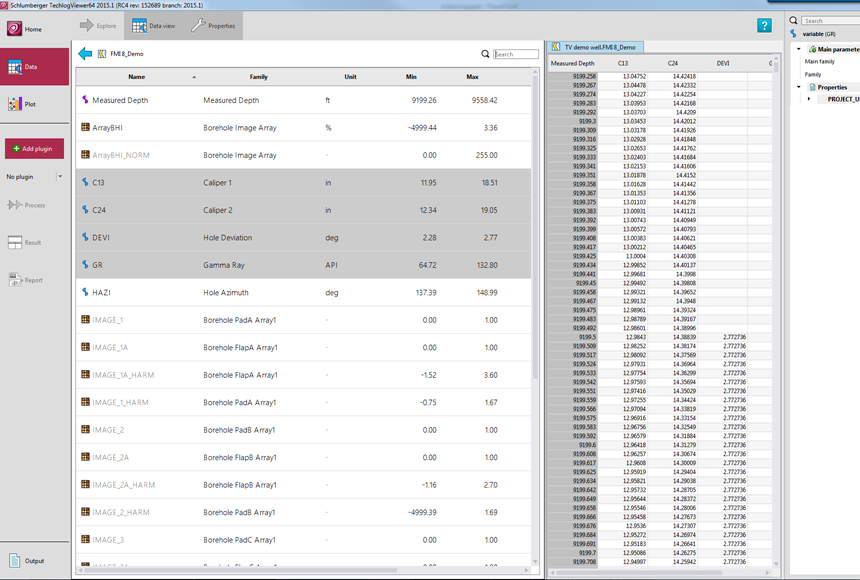Collapse the Properties tree section
This screenshot has height=580, width=860.
pyautogui.click(x=799, y=87)
